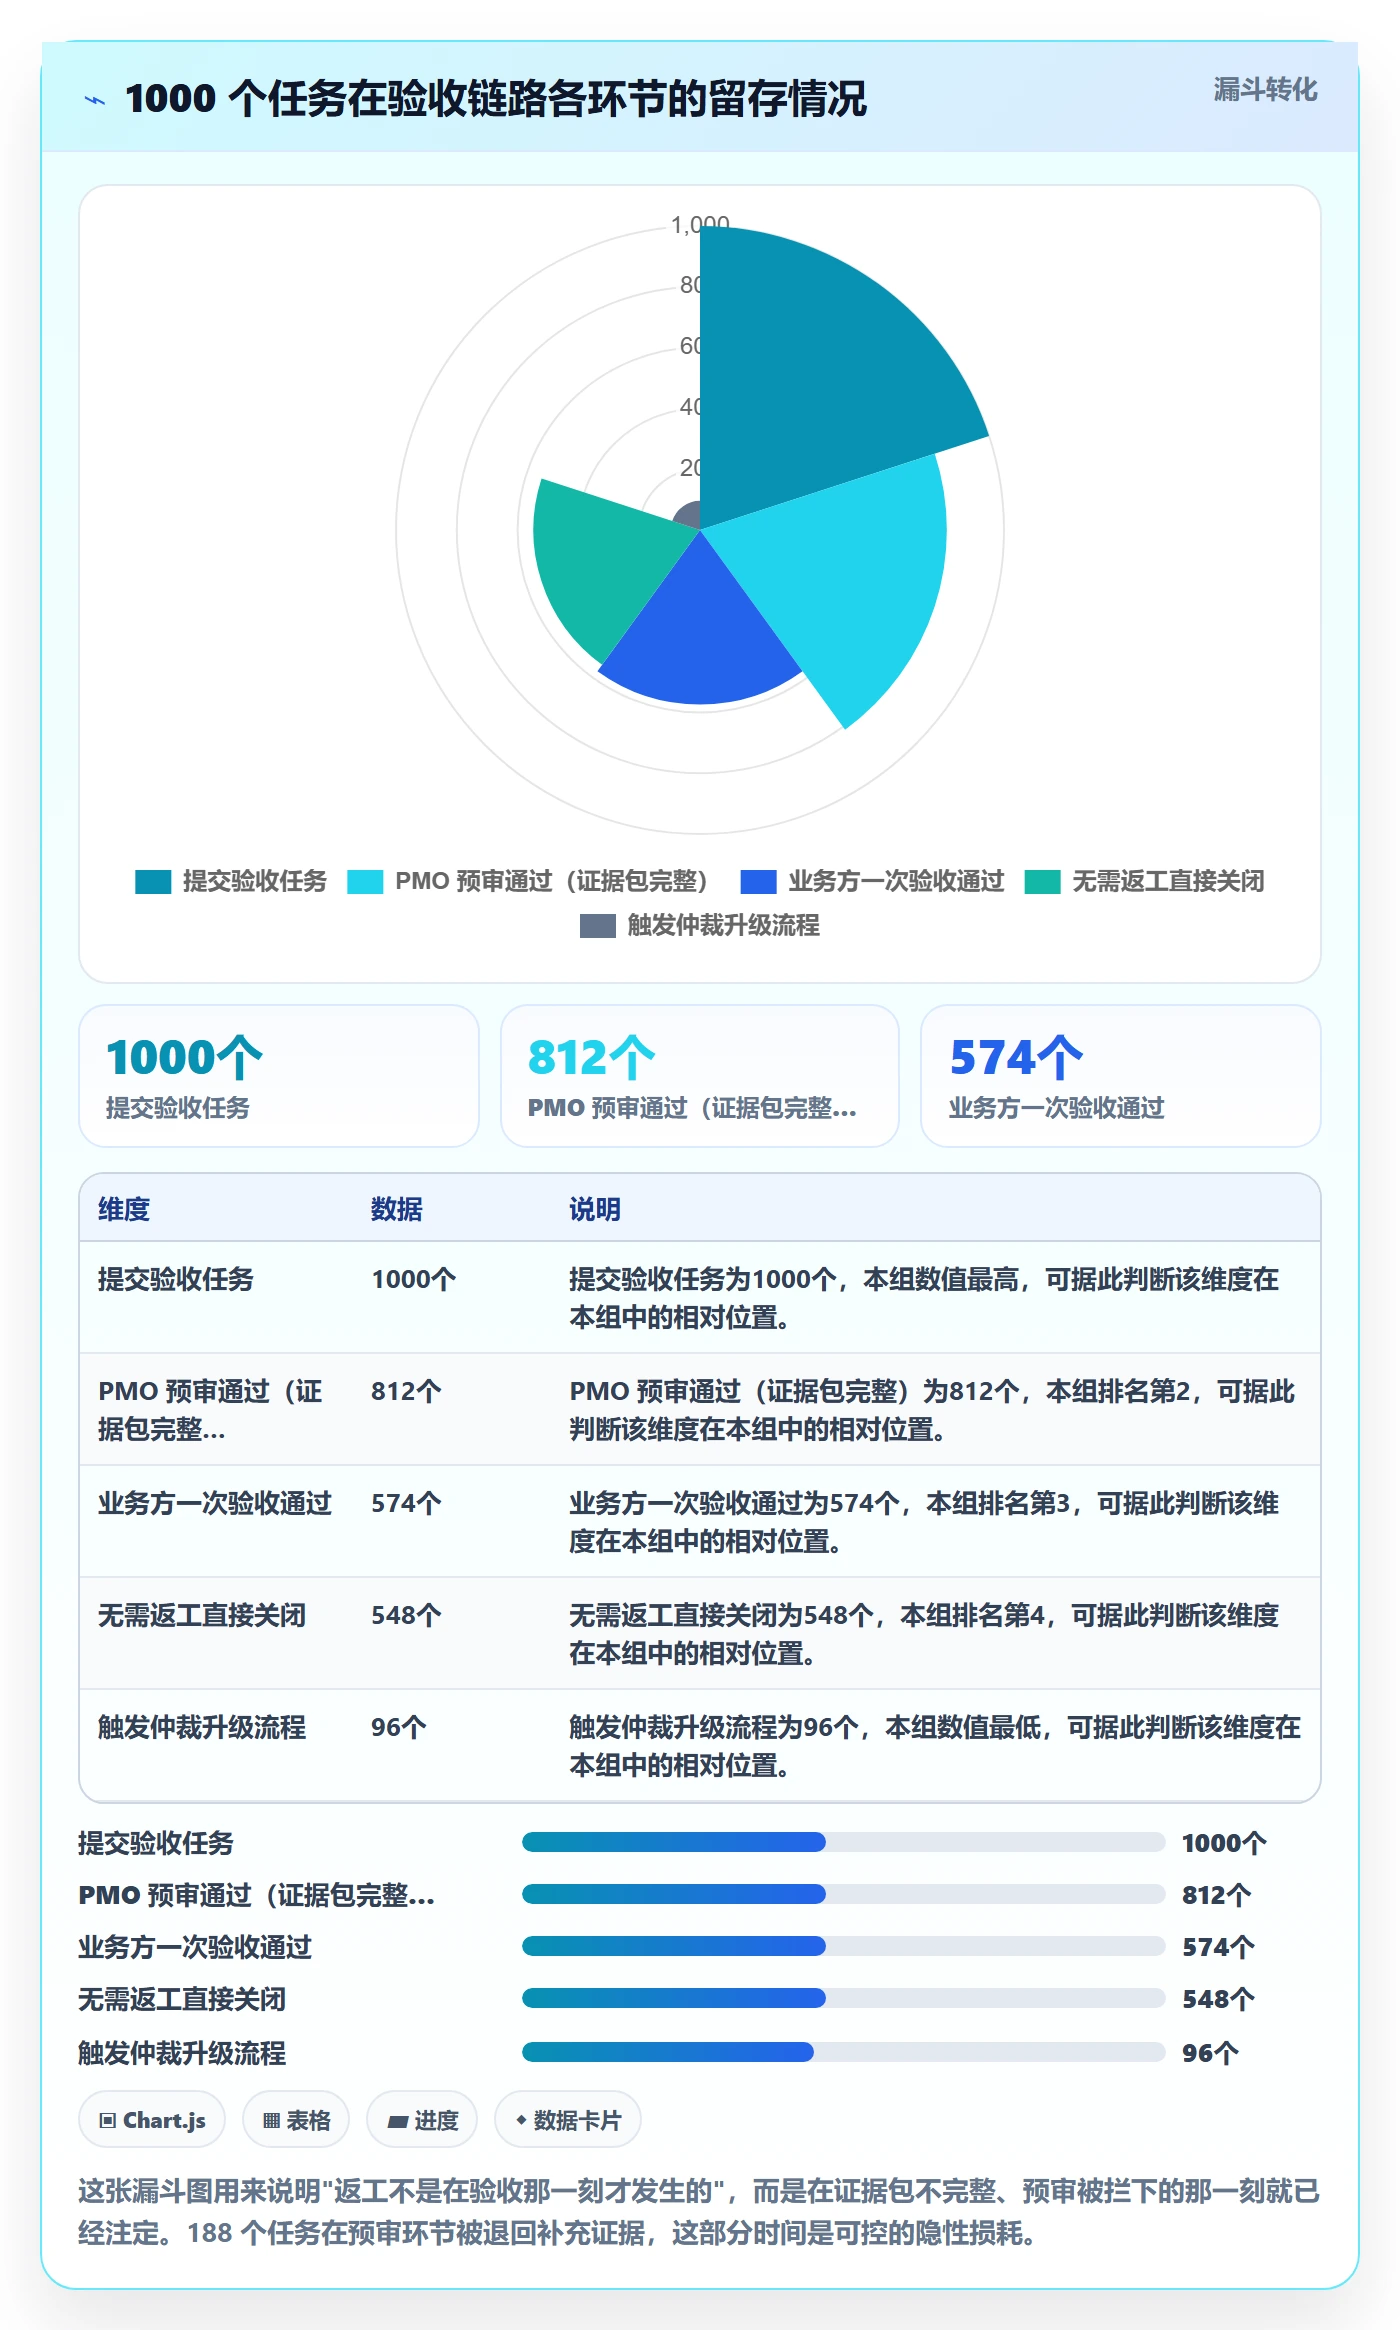1400x2330 pixels.
Task: Toggle legend swatch for 触发仲裁升级流程
Action: tap(597, 925)
